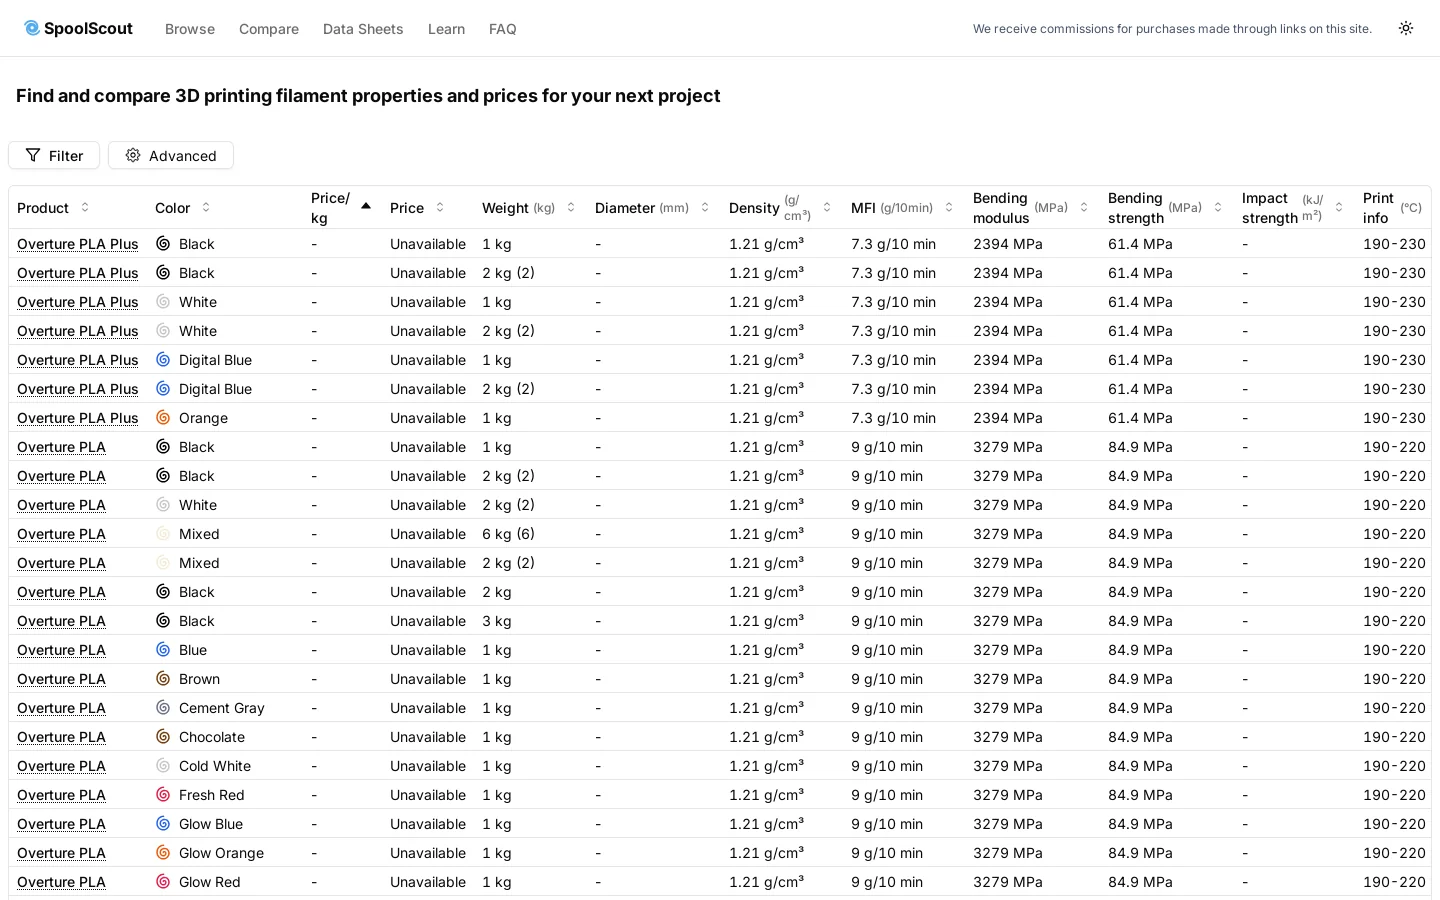Select the "Blue" color label

[193, 650]
